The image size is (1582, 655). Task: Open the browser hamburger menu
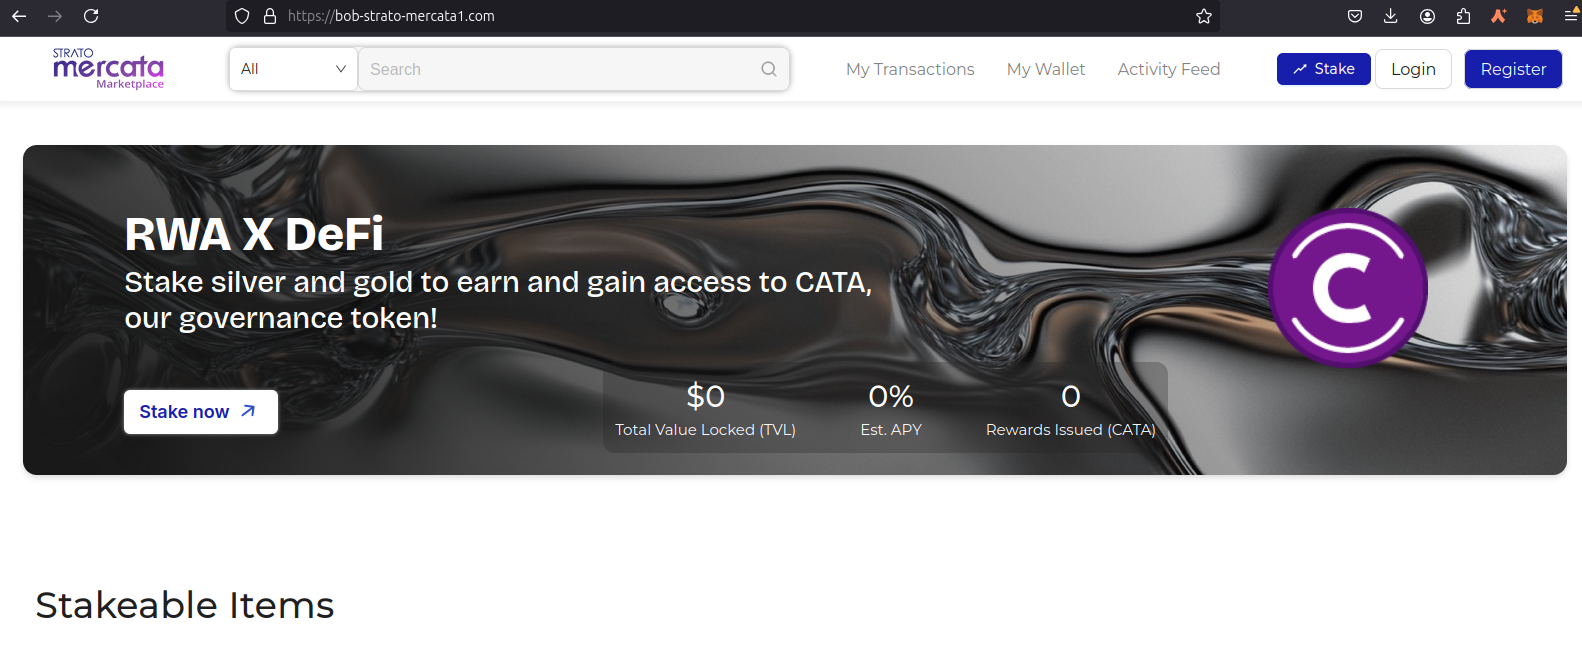pos(1571,16)
